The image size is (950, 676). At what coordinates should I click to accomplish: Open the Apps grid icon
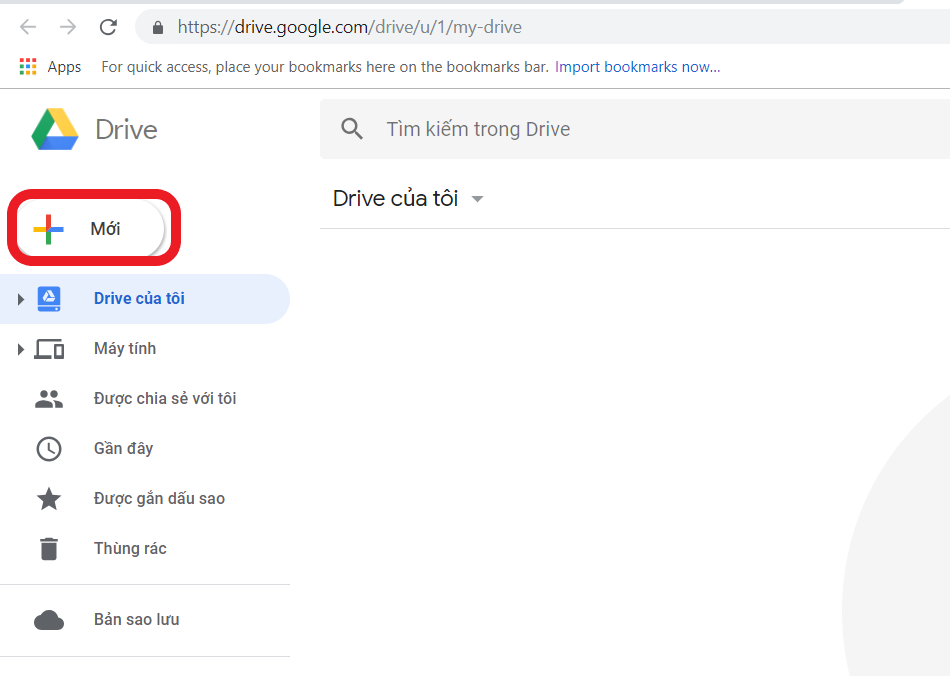pos(27,66)
